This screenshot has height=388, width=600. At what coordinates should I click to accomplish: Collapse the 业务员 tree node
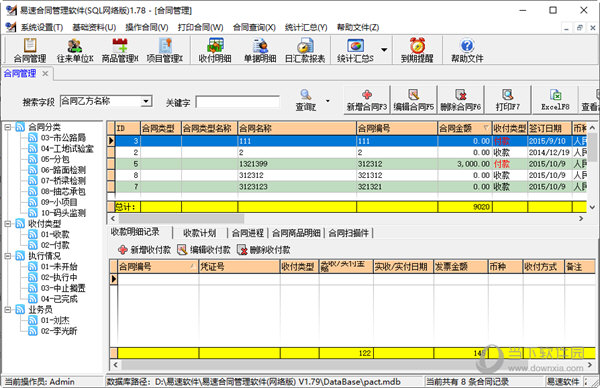click(x=8, y=309)
